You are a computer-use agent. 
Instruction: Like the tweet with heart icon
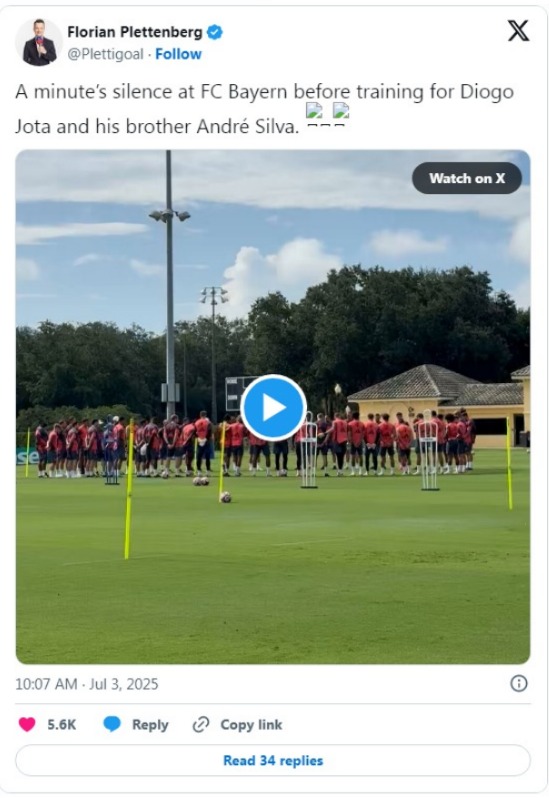pyautogui.click(x=27, y=725)
